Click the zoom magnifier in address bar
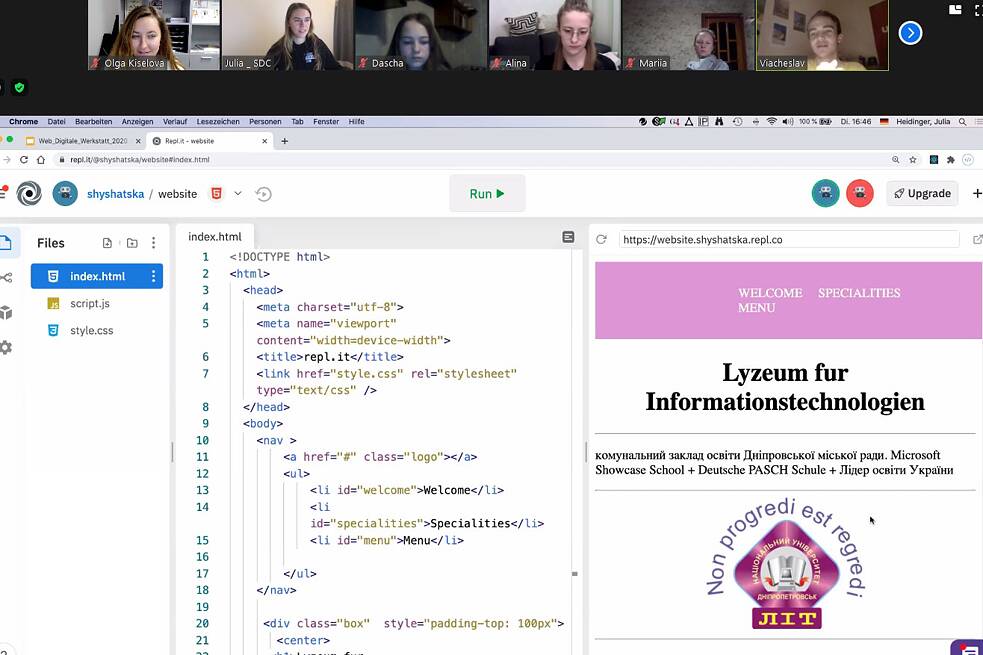This screenshot has width=983, height=655. click(895, 160)
